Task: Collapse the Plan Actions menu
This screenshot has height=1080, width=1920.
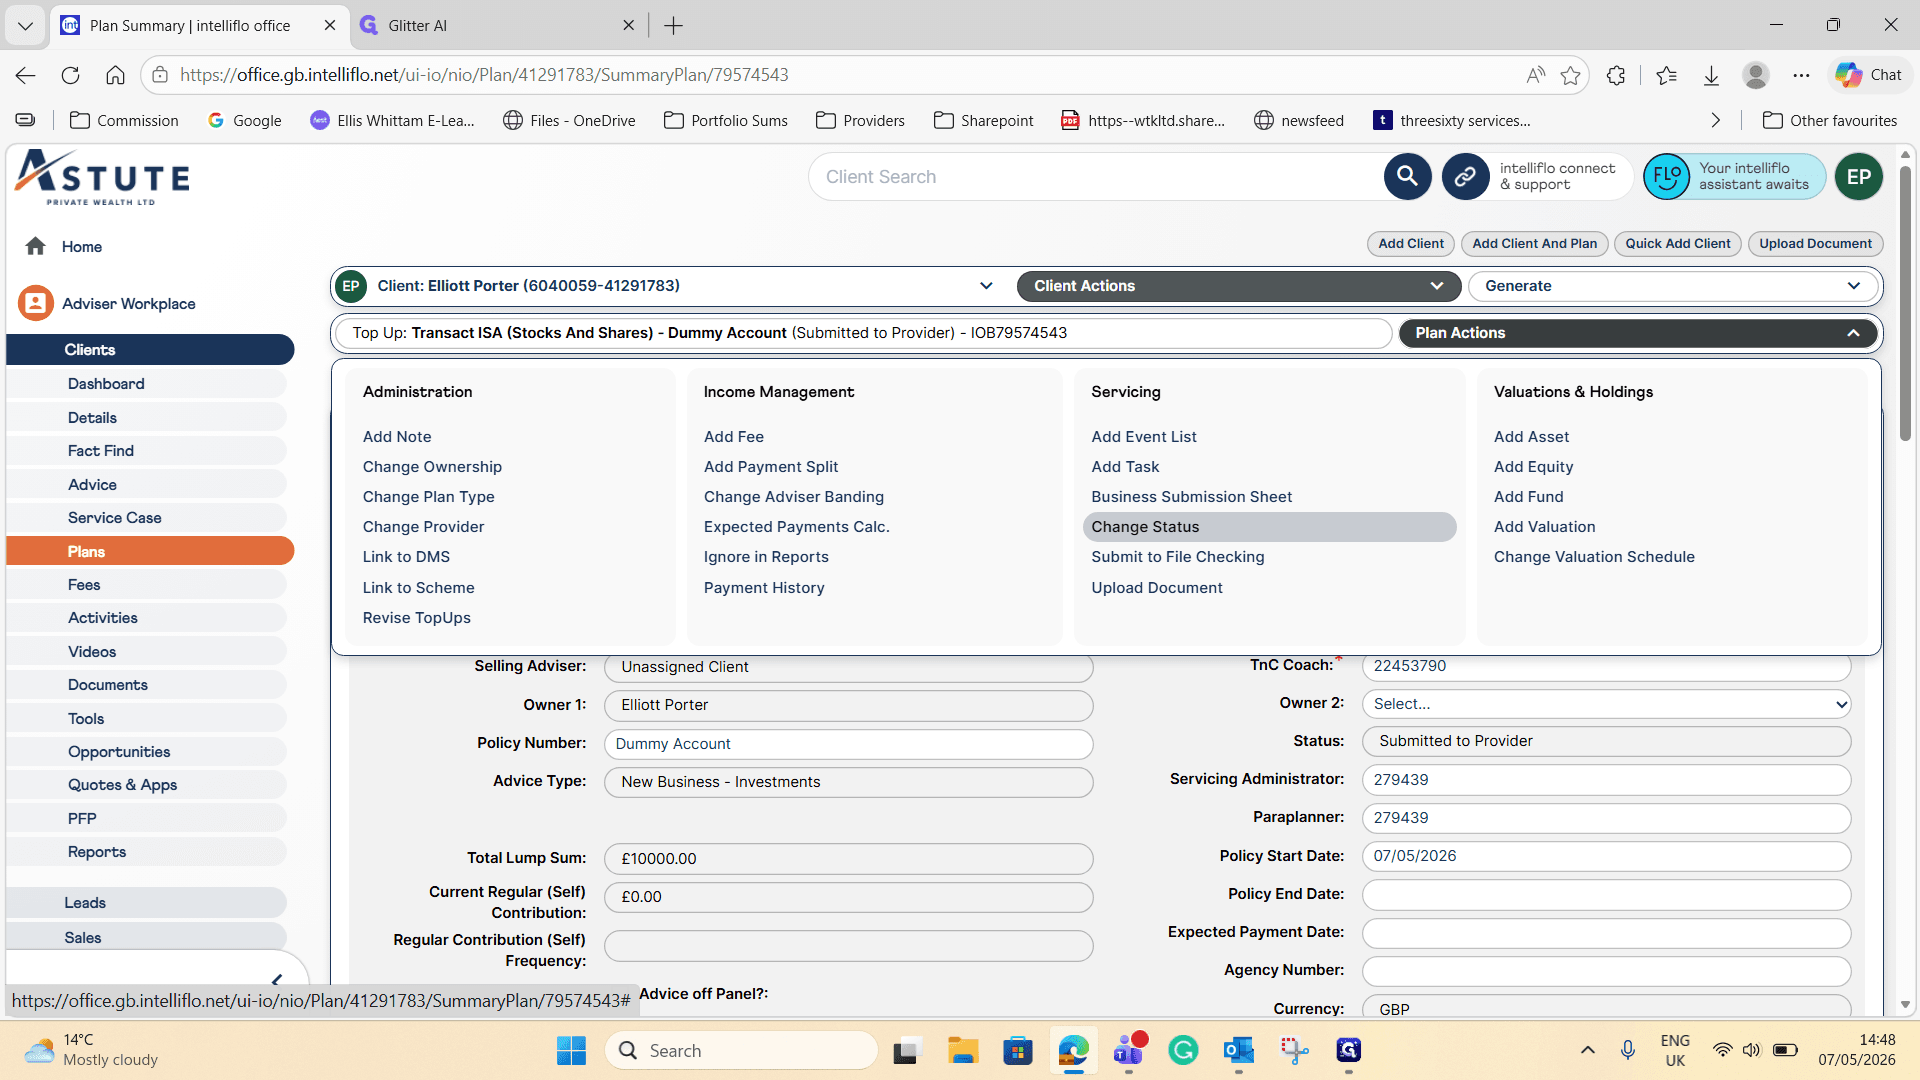Action: (x=1637, y=333)
